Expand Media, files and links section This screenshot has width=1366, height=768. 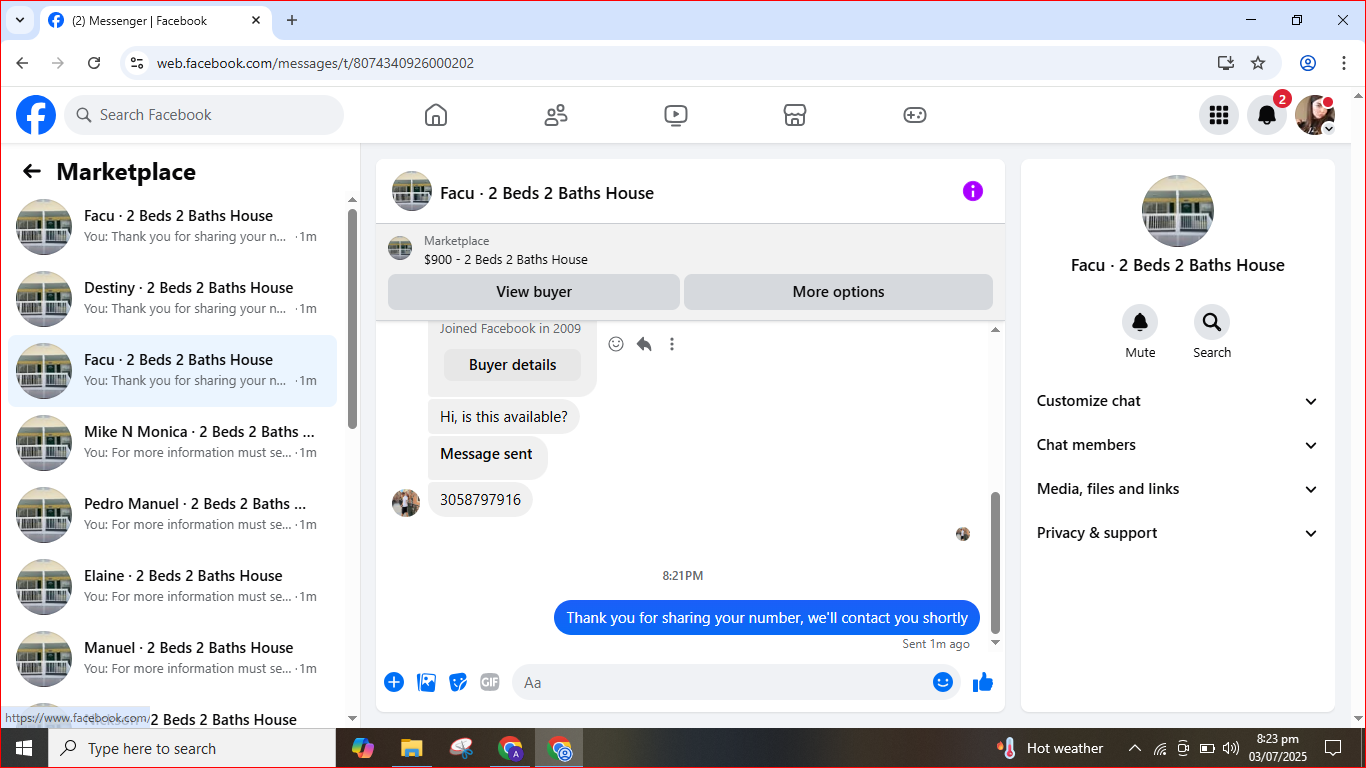pyautogui.click(x=1178, y=489)
